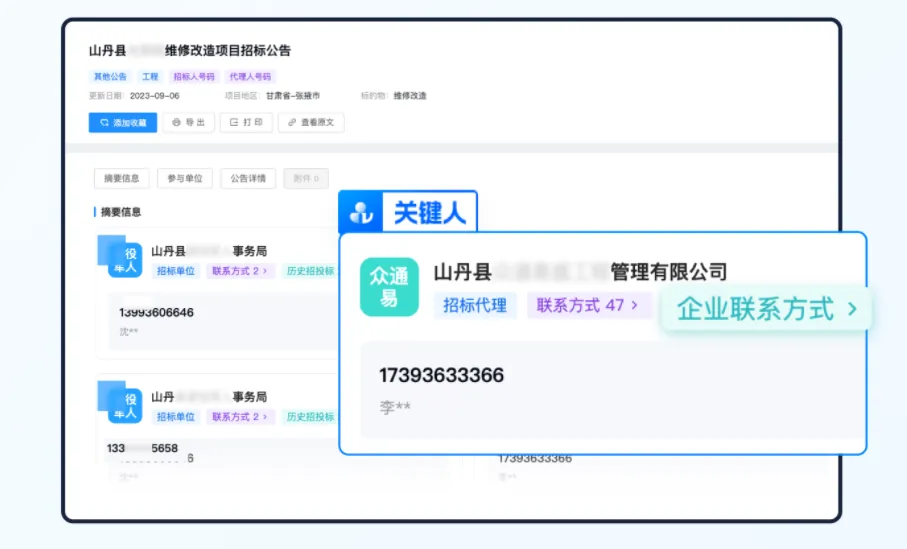Click the 摘要信息 section heading
The height and width of the screenshot is (549, 907).
[x=121, y=212]
